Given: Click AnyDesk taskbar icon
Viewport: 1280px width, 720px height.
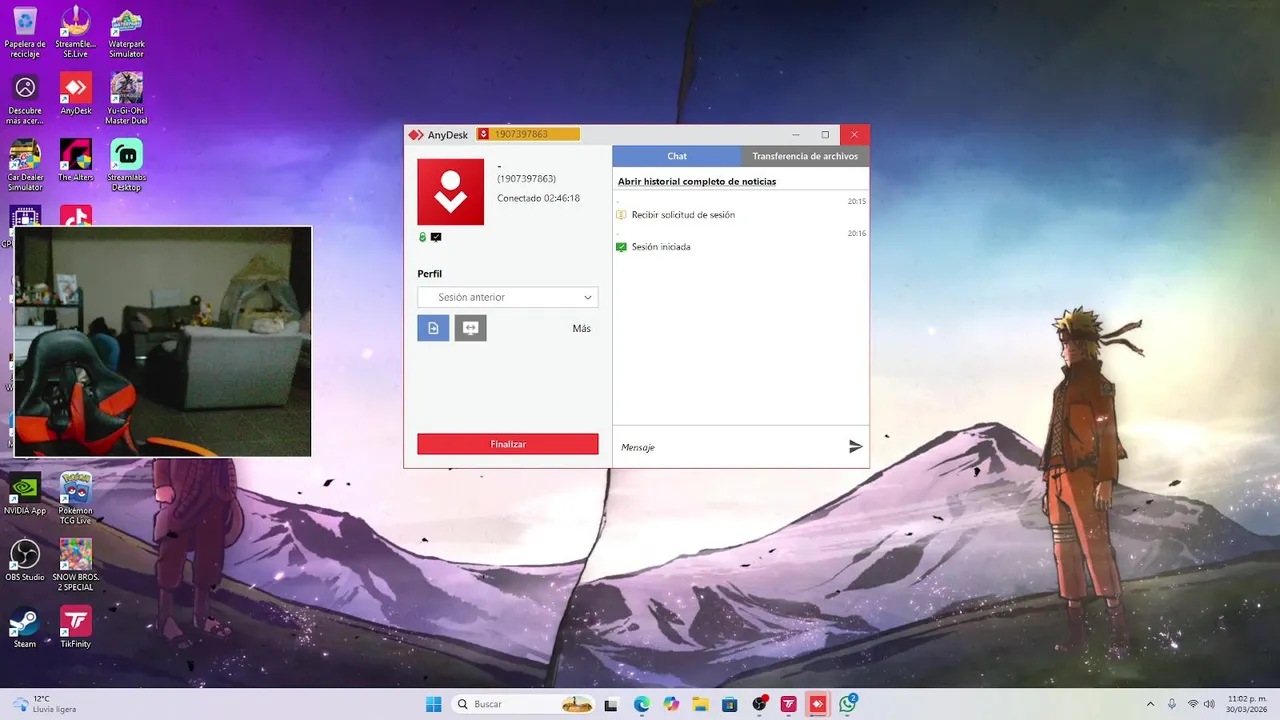Looking at the screenshot, I should coord(818,704).
